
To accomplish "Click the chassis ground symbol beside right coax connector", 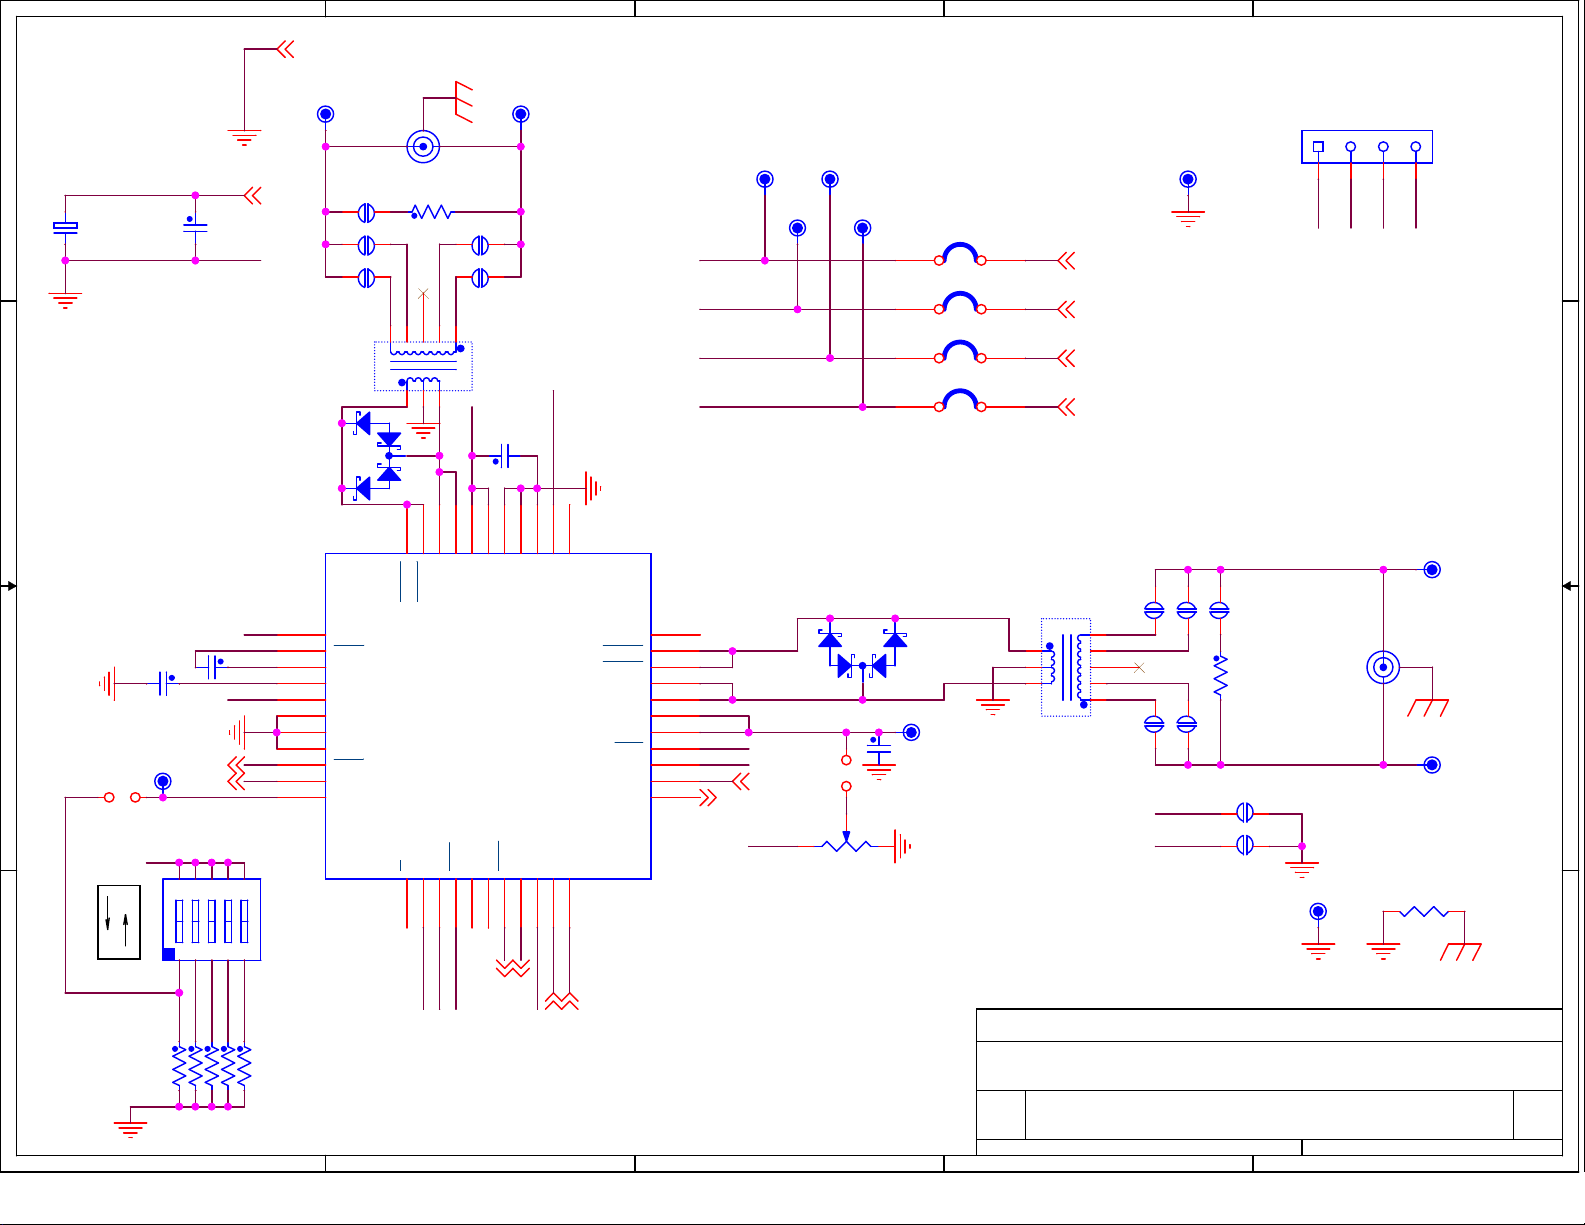I will [x=1428, y=708].
